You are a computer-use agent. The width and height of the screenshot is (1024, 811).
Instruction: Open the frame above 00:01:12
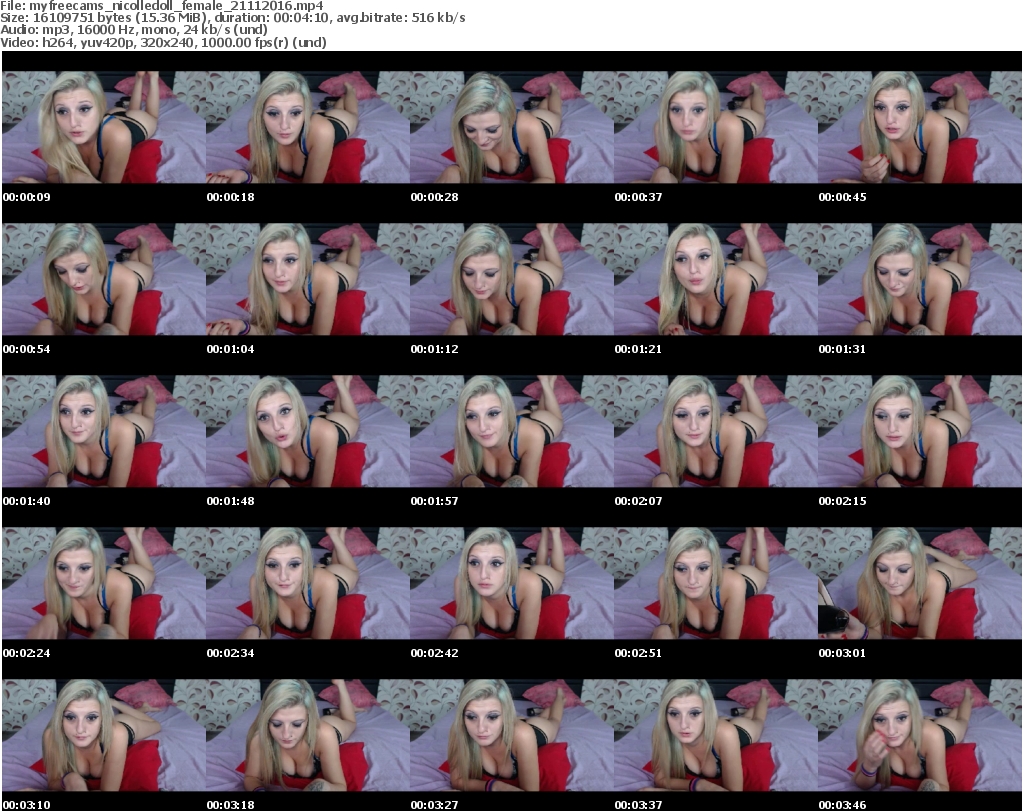tap(512, 279)
